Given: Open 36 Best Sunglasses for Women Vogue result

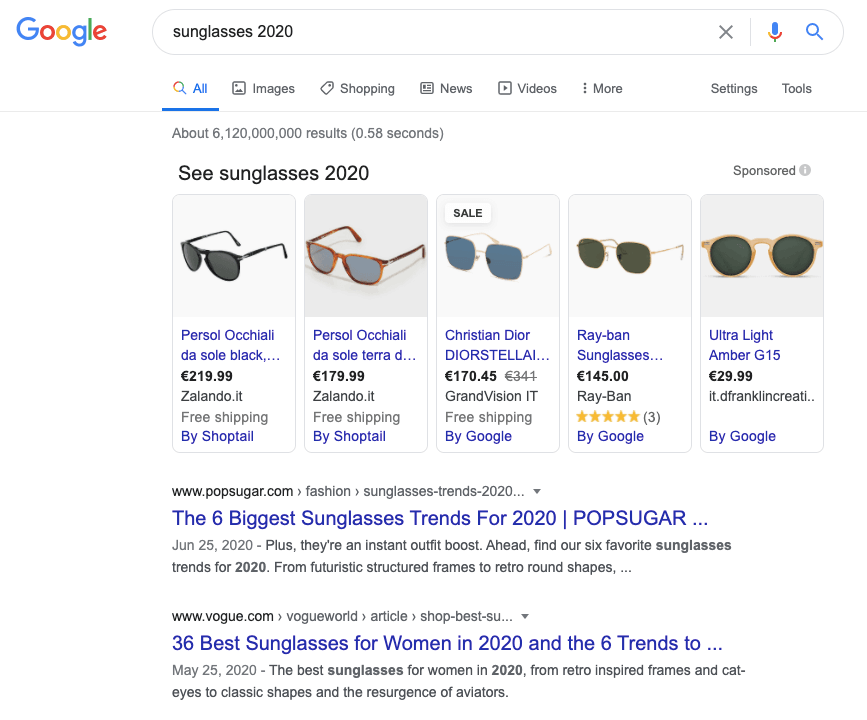Looking at the screenshot, I should point(447,643).
